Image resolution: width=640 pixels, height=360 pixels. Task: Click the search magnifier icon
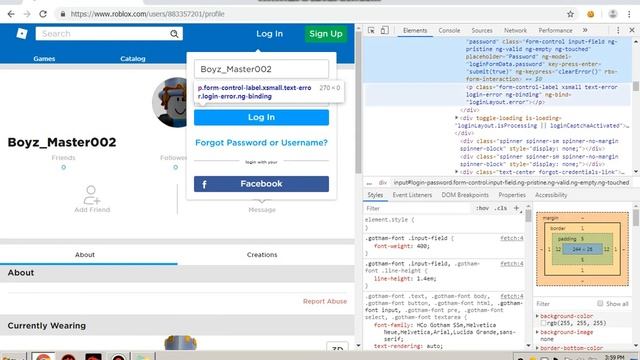click(x=174, y=34)
